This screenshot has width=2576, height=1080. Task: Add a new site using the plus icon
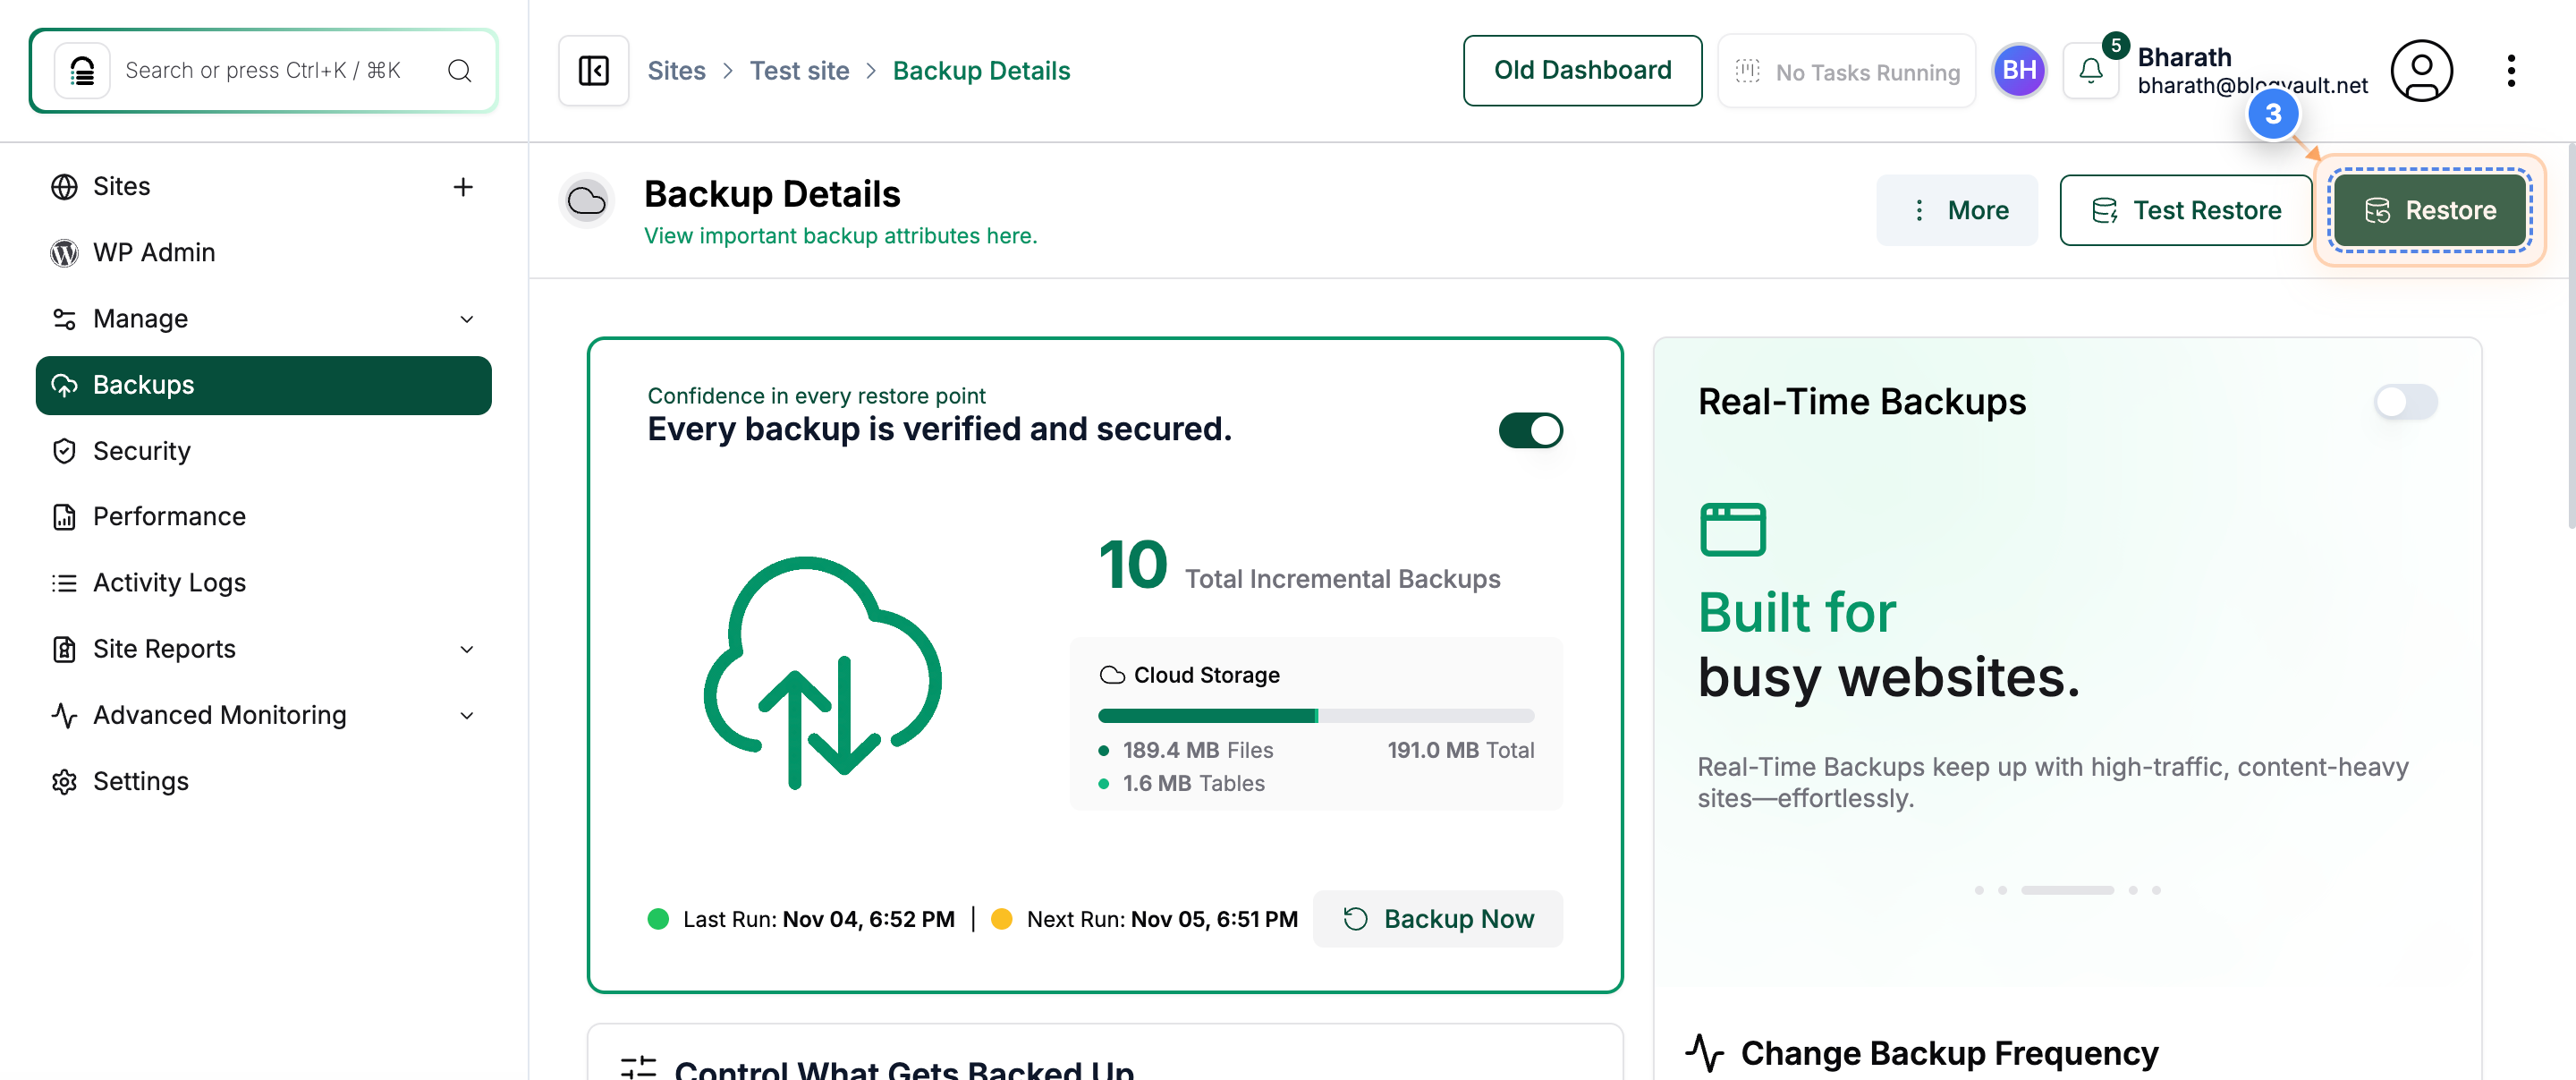click(464, 187)
